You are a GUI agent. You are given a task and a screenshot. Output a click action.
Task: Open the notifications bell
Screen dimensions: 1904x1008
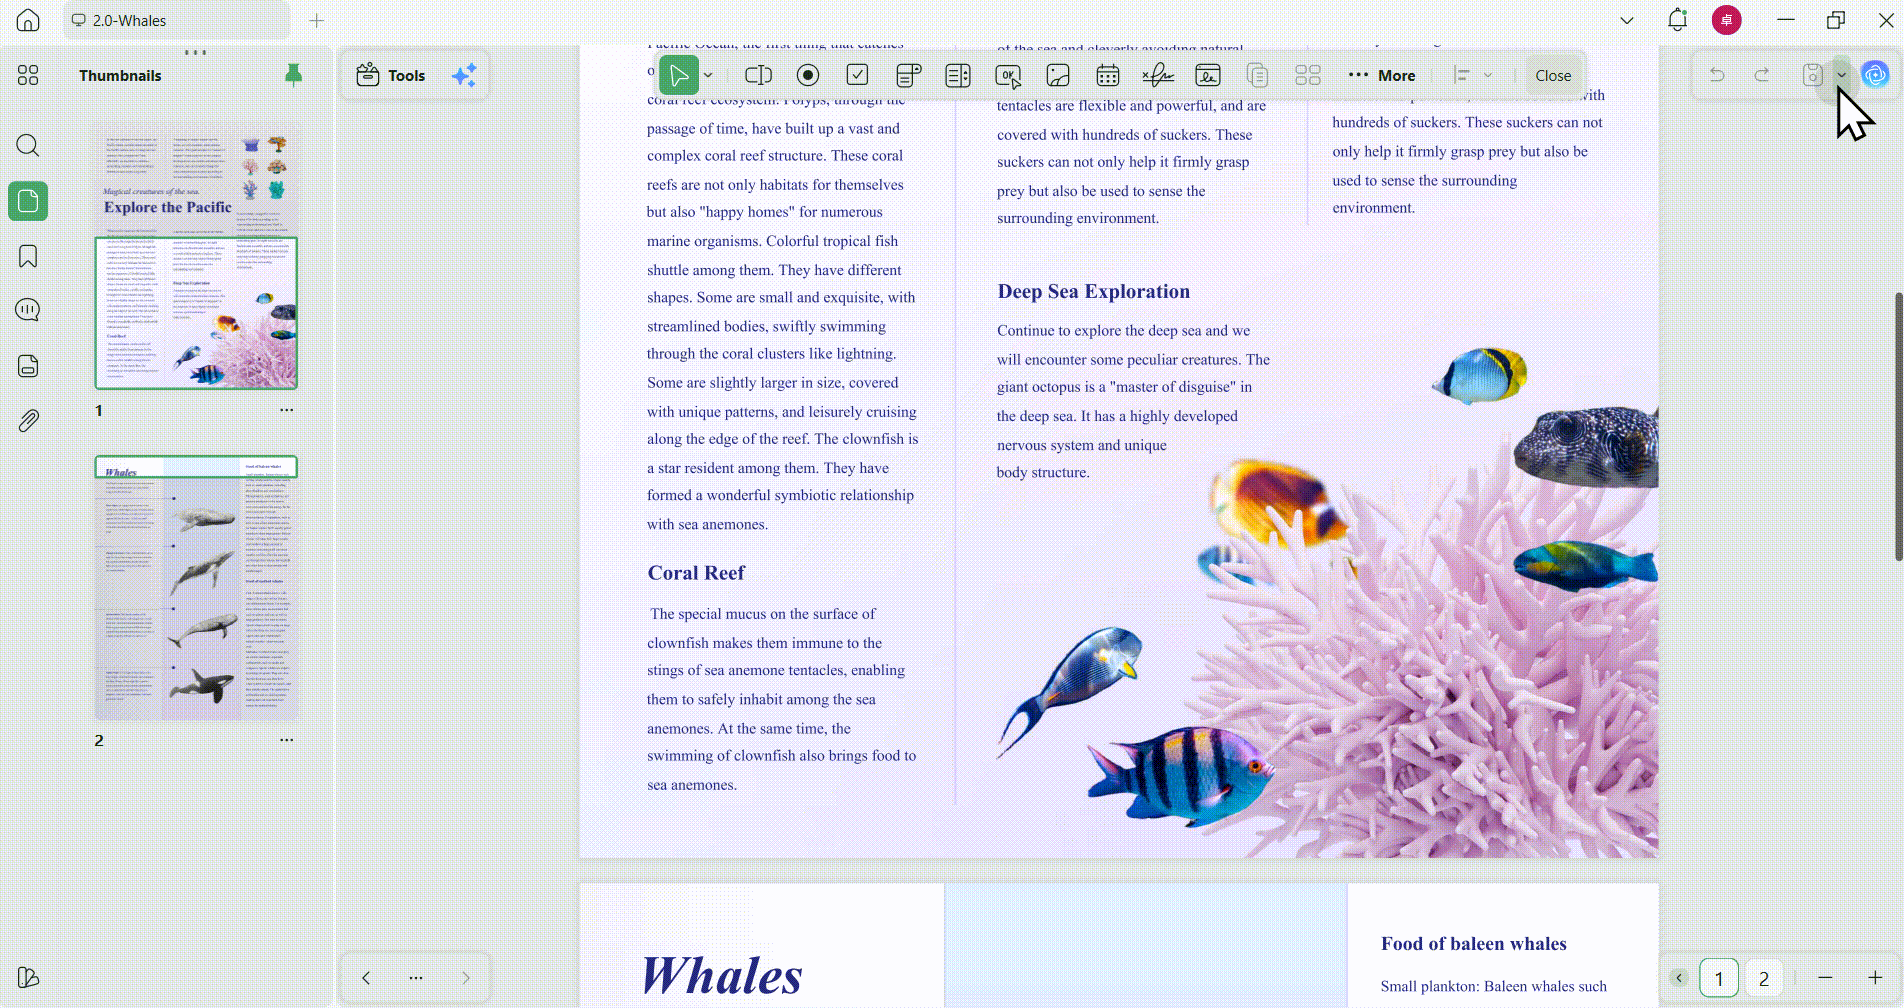tap(1677, 20)
